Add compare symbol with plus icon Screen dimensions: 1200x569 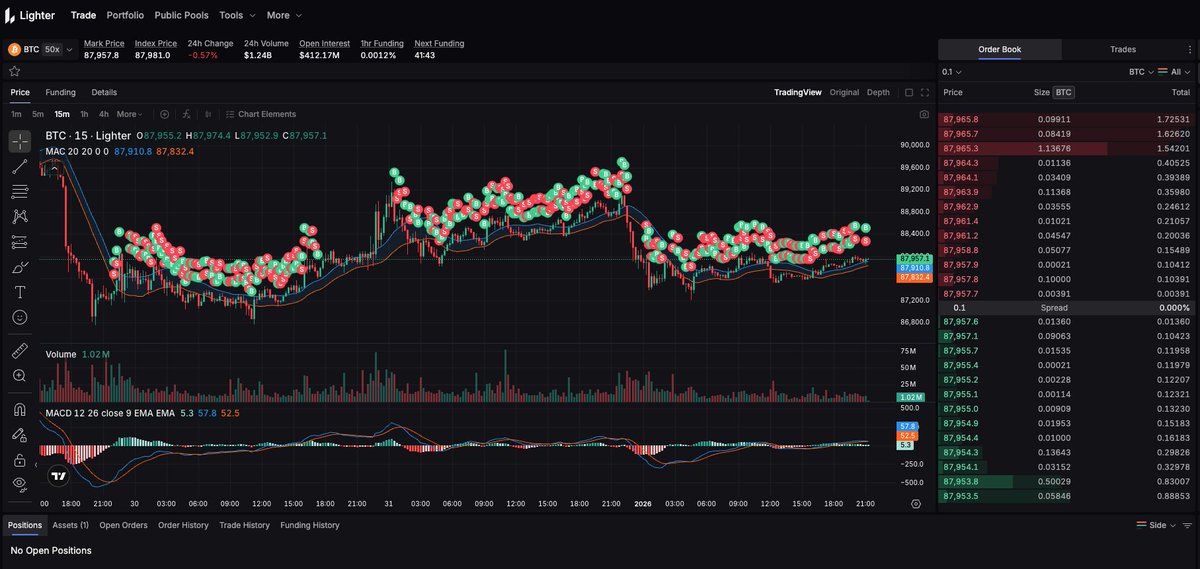[x=164, y=114]
